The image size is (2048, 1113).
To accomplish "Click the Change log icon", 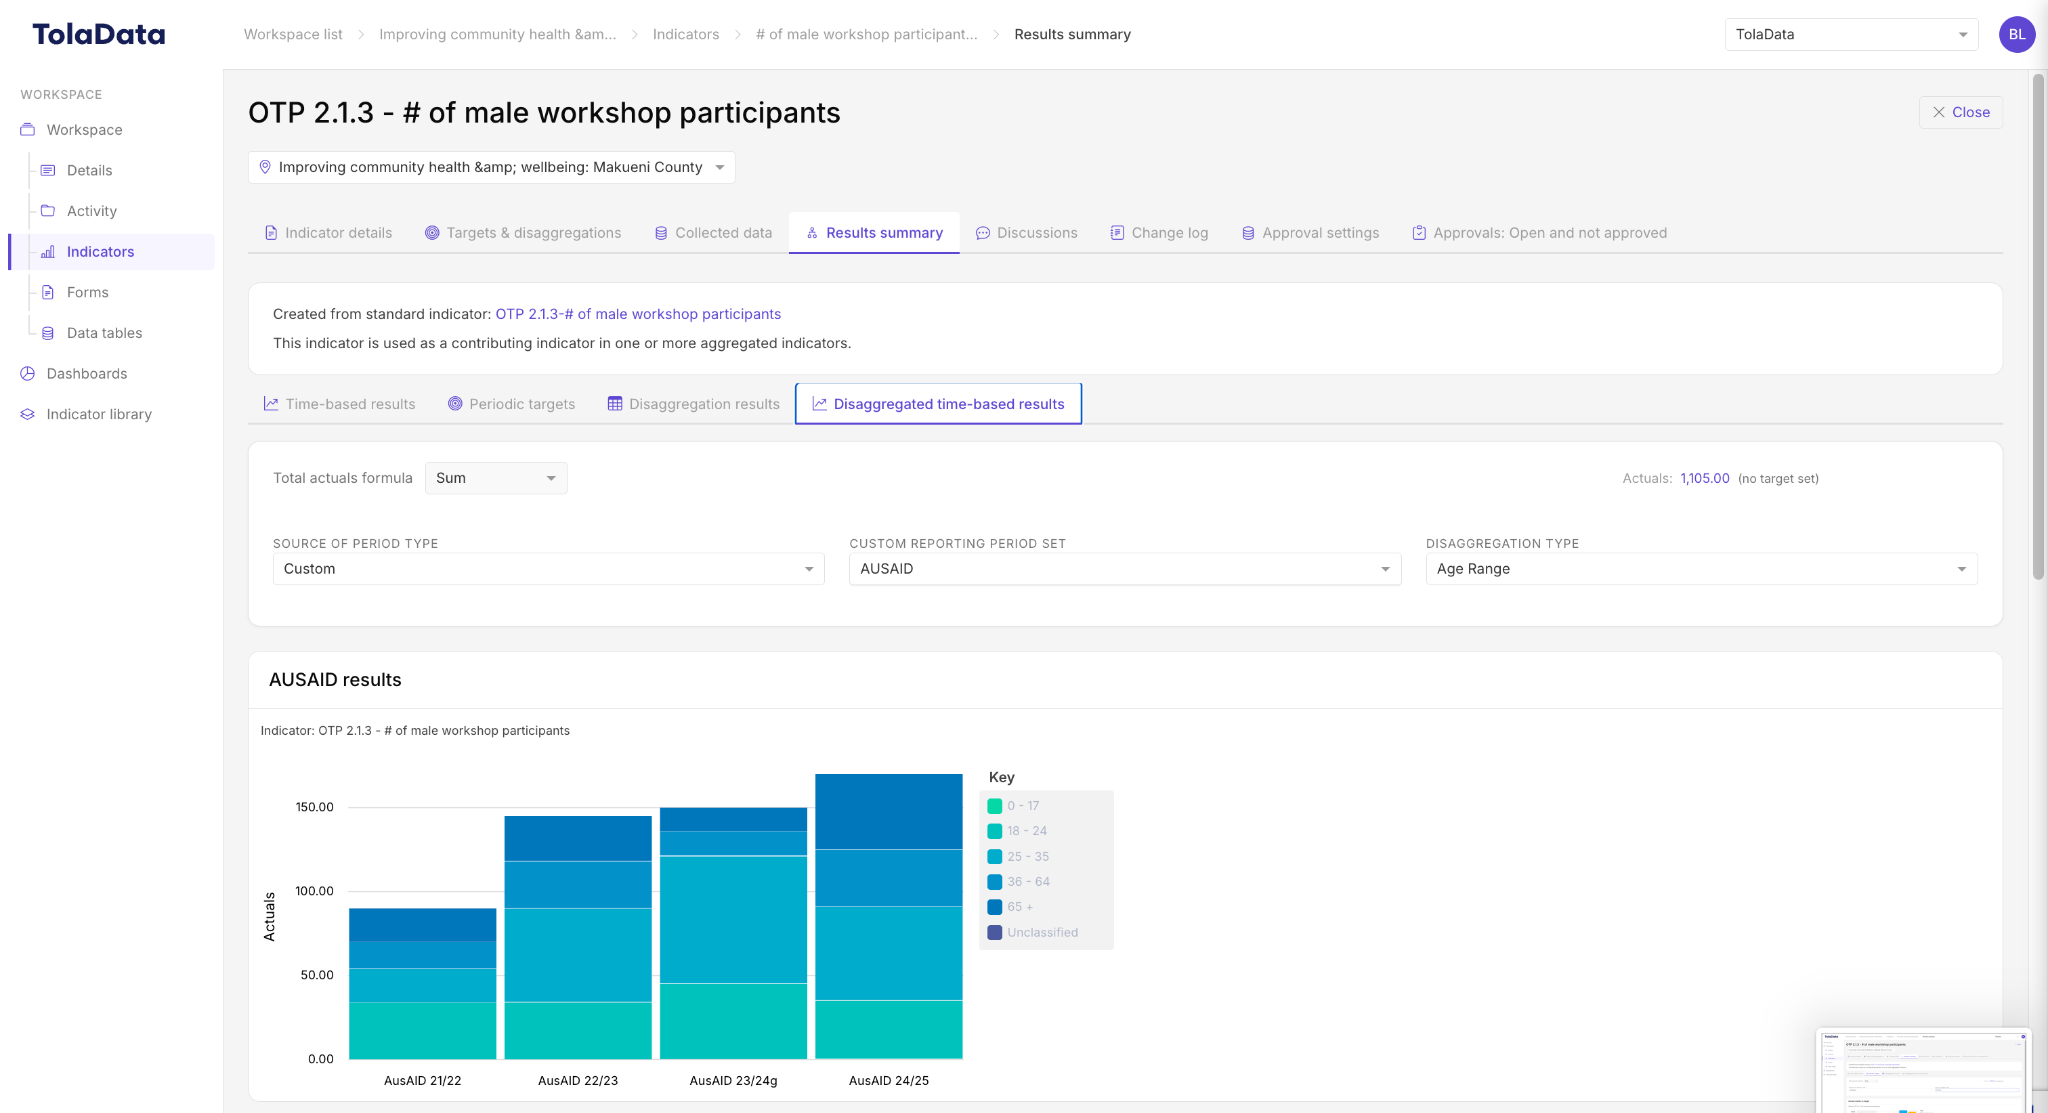I will (1117, 233).
